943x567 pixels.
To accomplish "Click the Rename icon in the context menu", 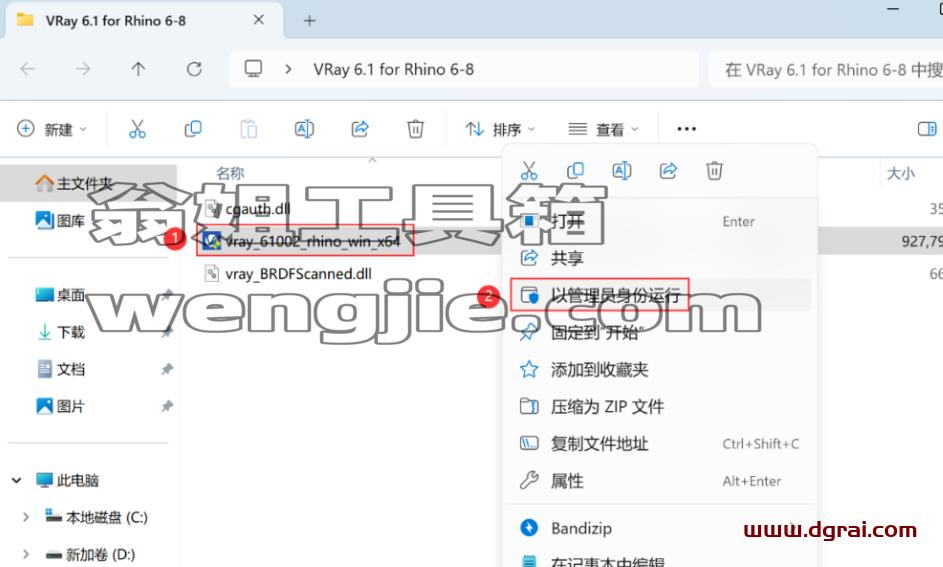I will 621,171.
